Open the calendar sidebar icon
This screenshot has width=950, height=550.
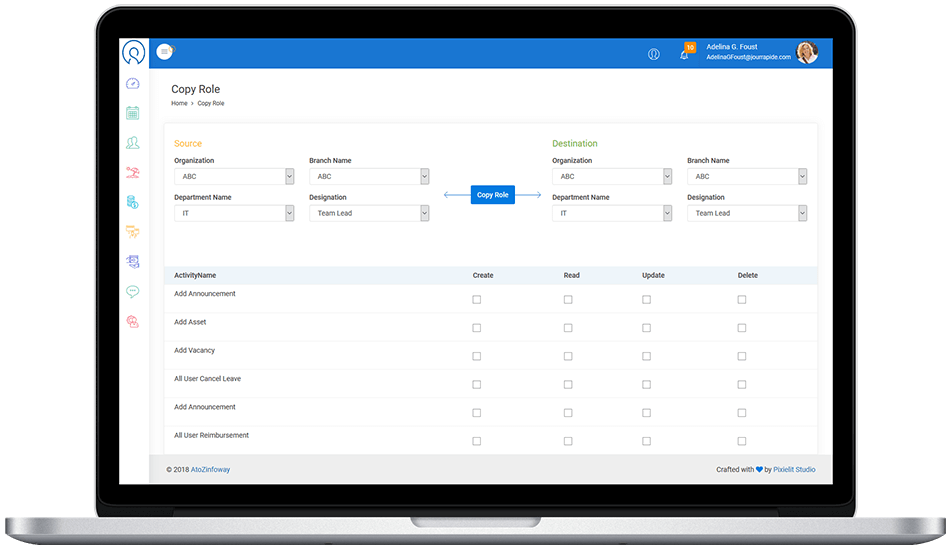[x=133, y=113]
